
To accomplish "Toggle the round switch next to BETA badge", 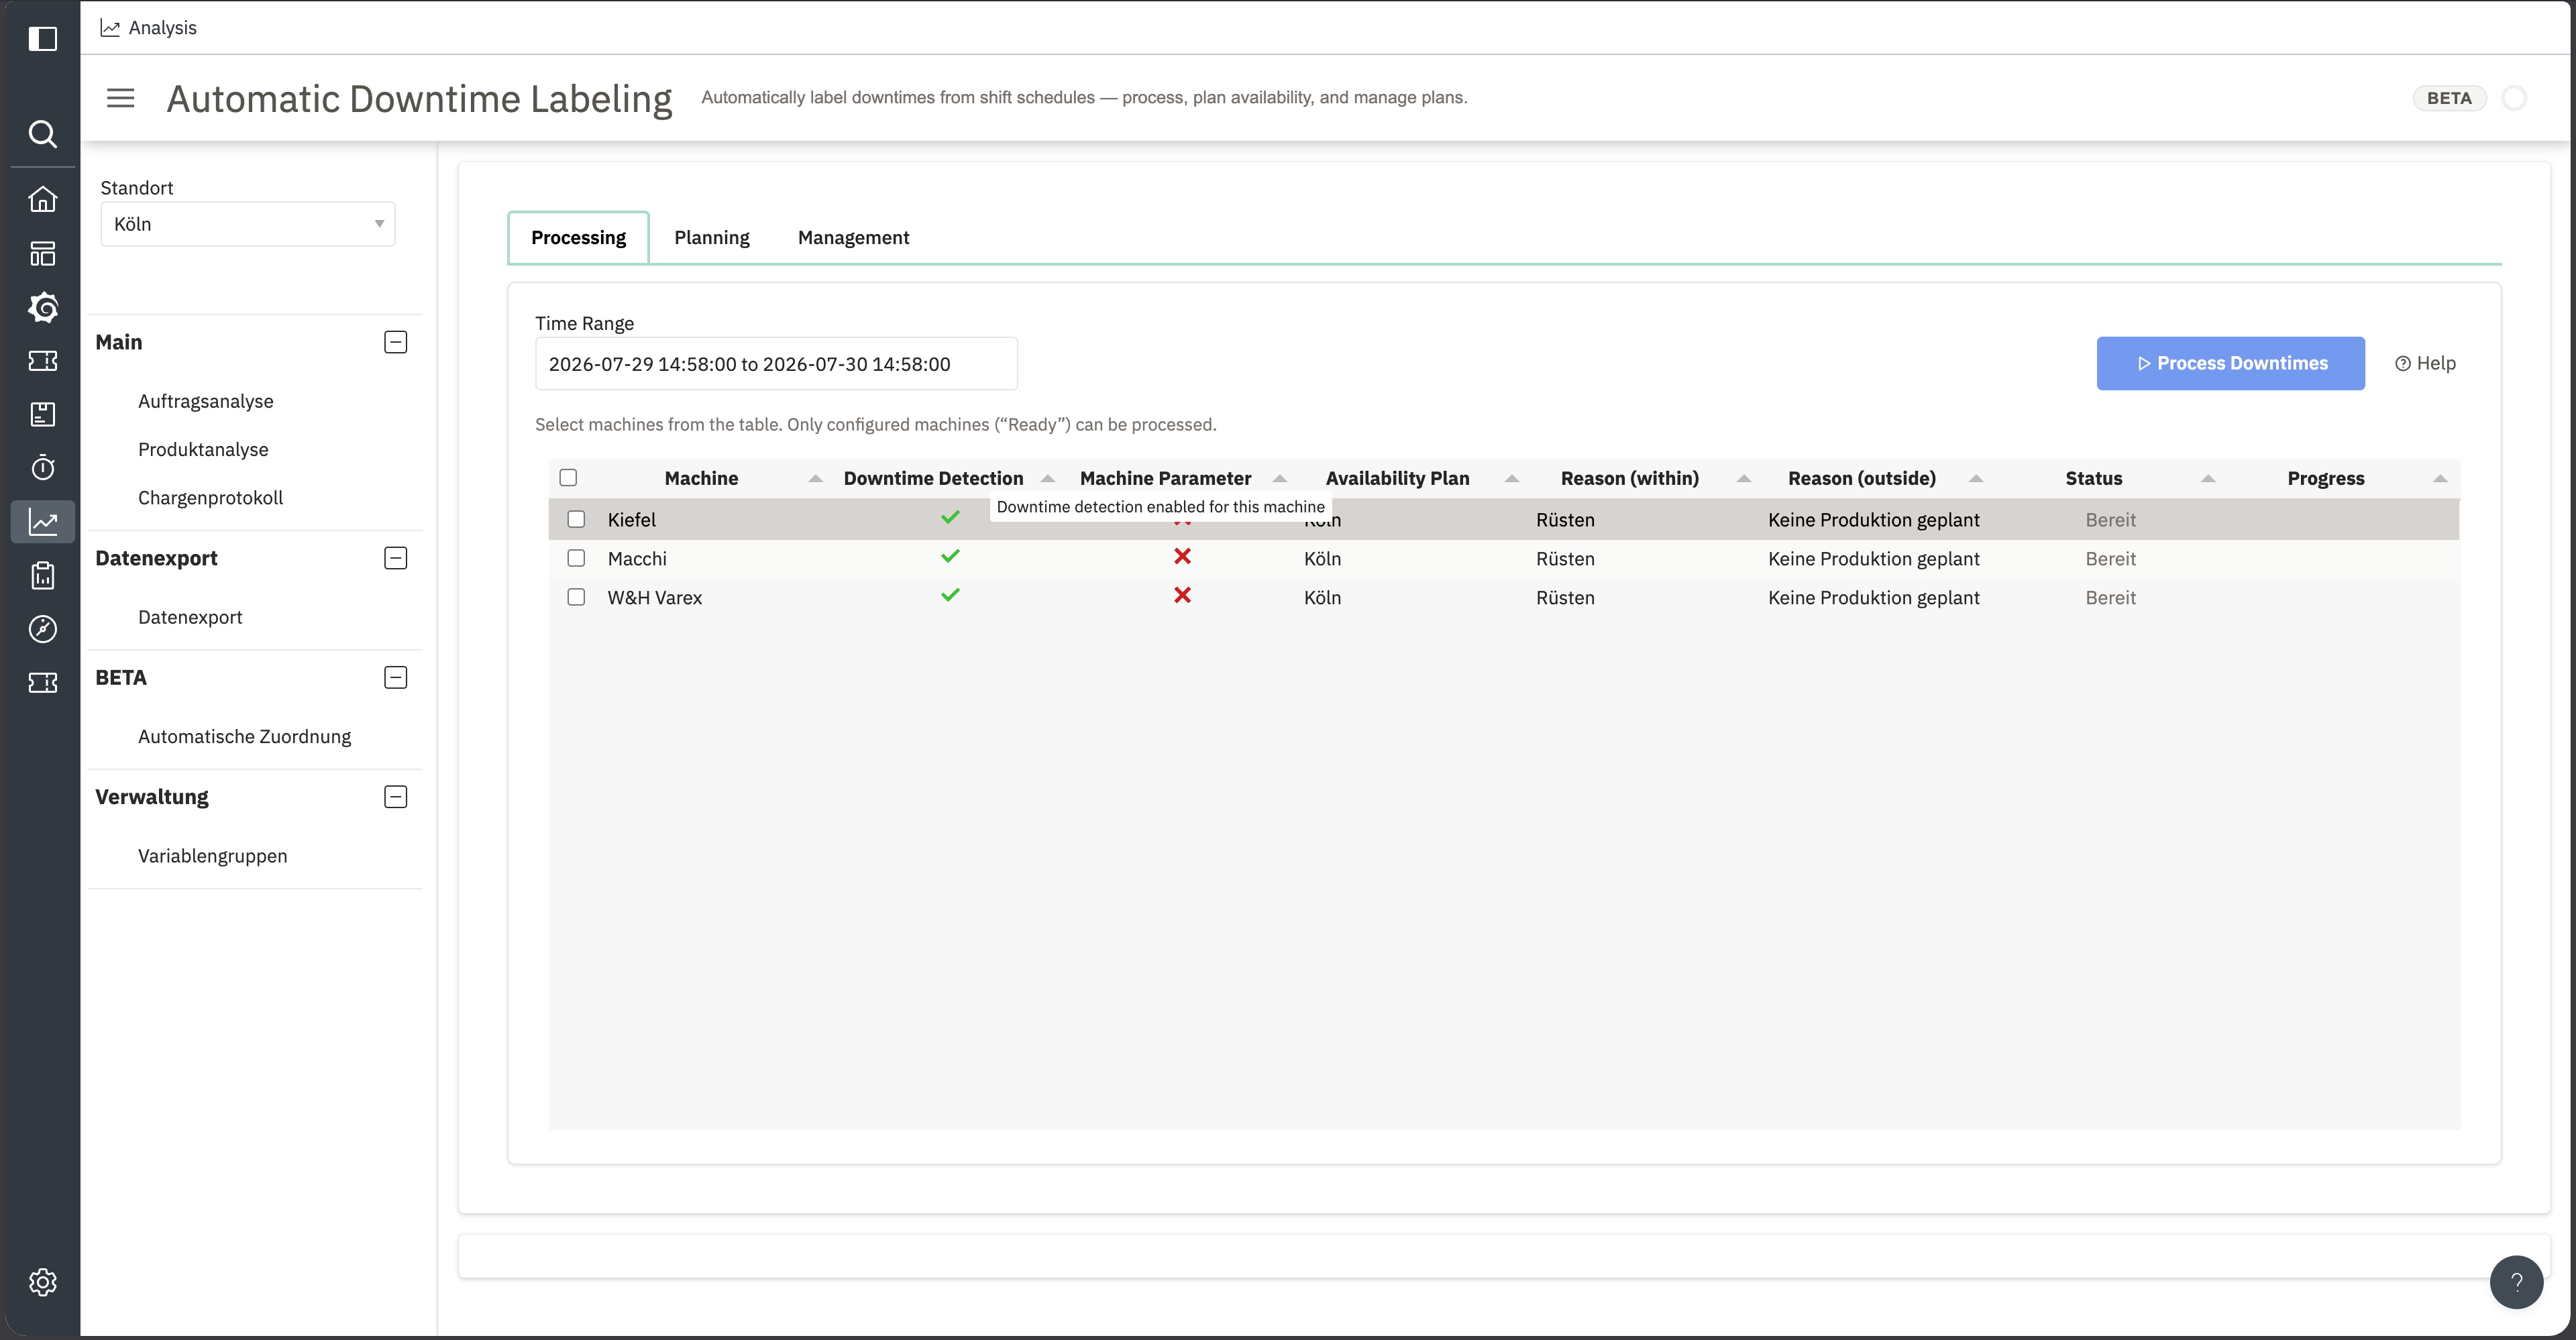I will [x=2514, y=98].
